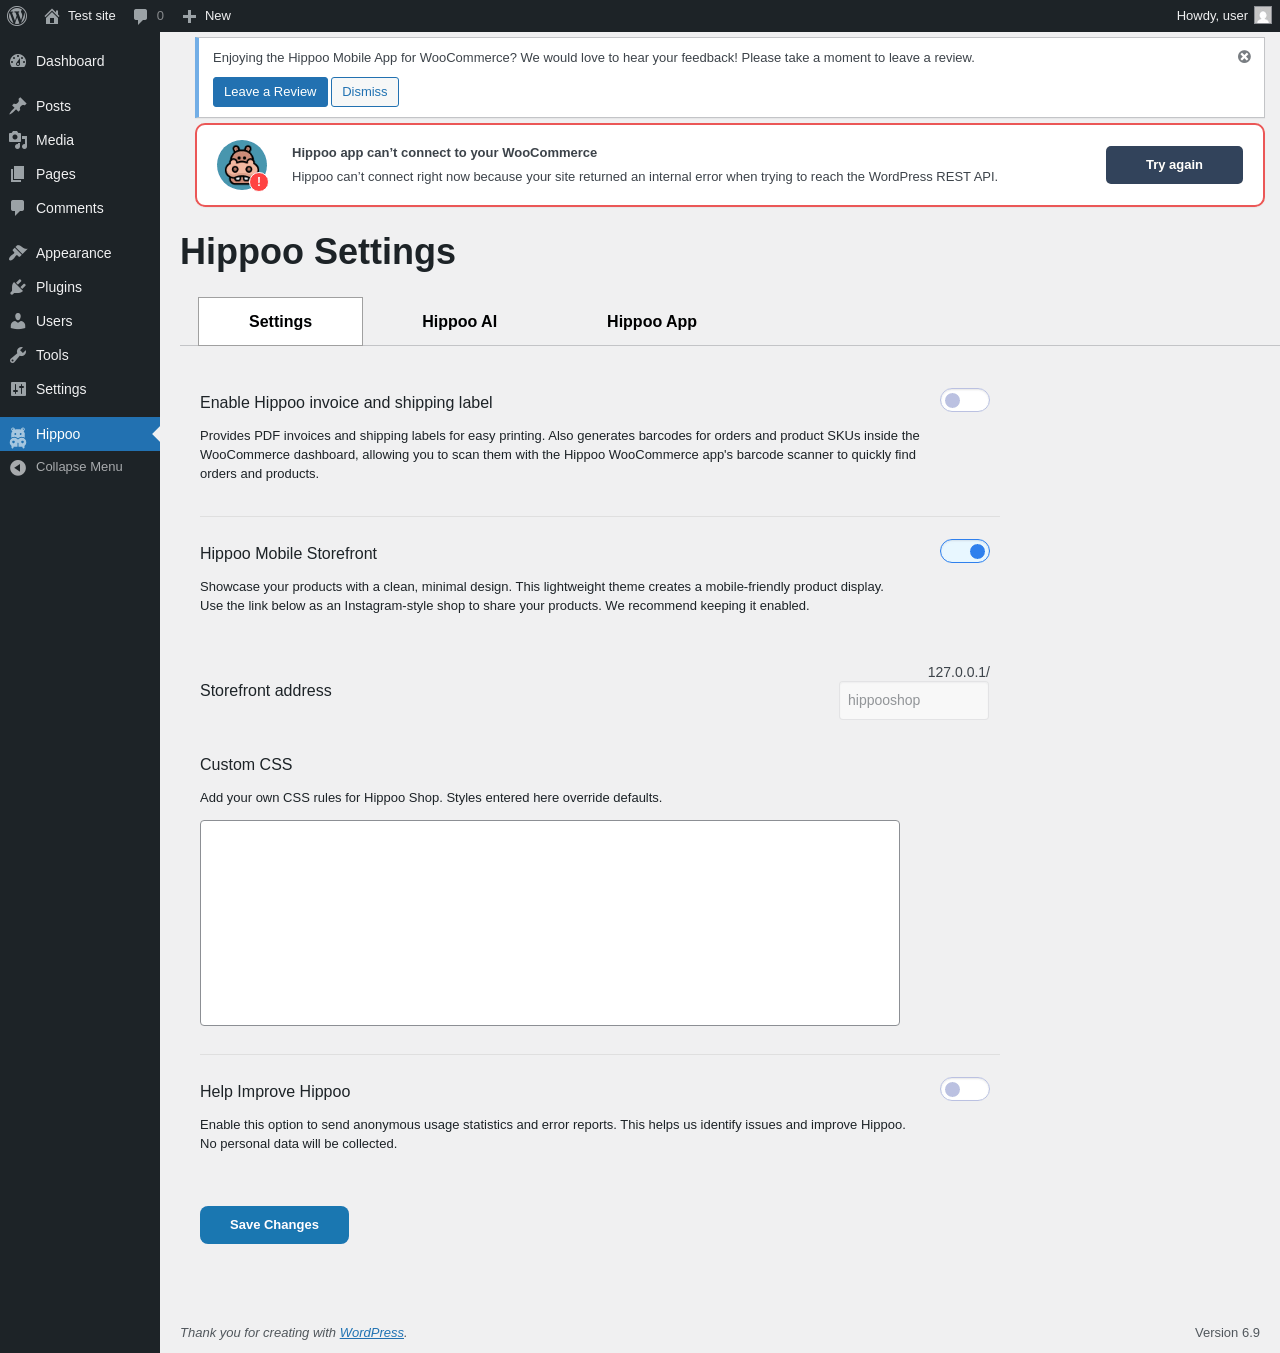This screenshot has width=1280, height=1353.
Task: Click New in the admin bar
Action: [x=206, y=16]
